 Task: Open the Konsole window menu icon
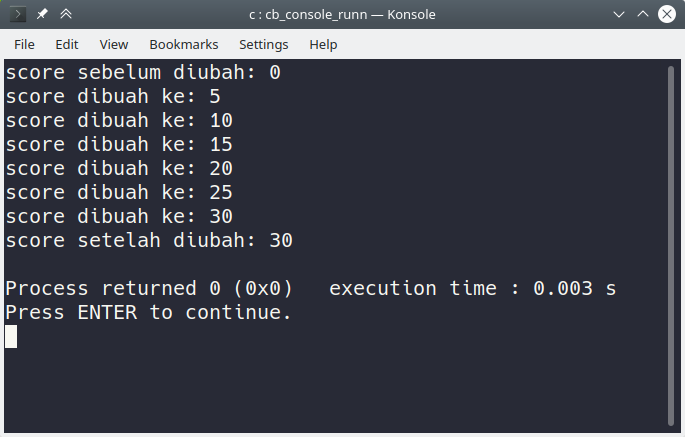click(x=18, y=15)
